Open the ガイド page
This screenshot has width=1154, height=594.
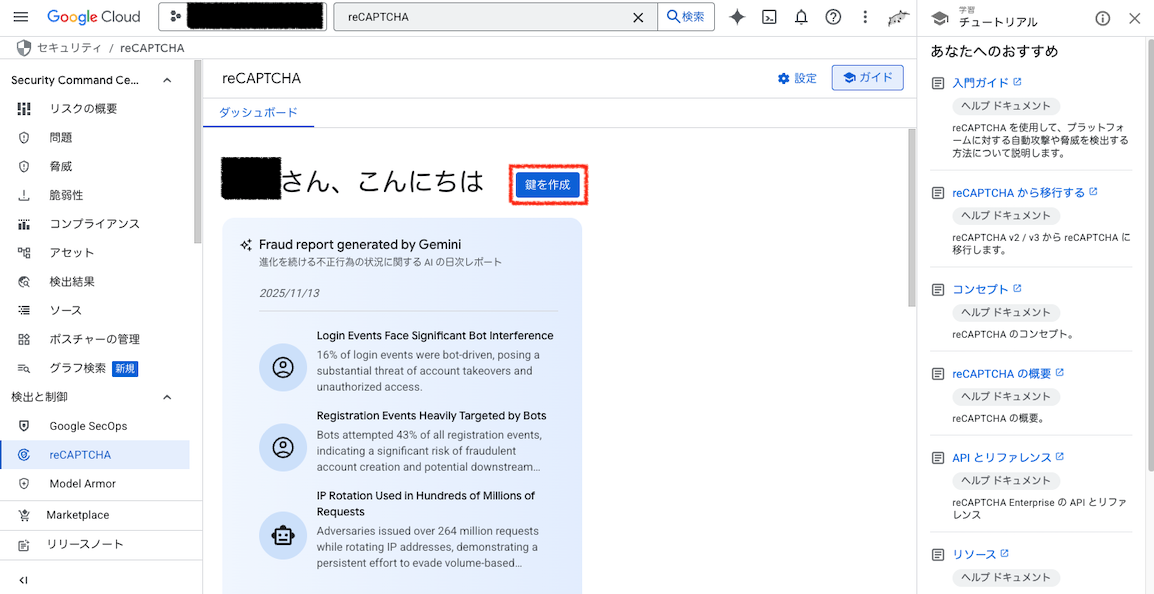coord(867,77)
